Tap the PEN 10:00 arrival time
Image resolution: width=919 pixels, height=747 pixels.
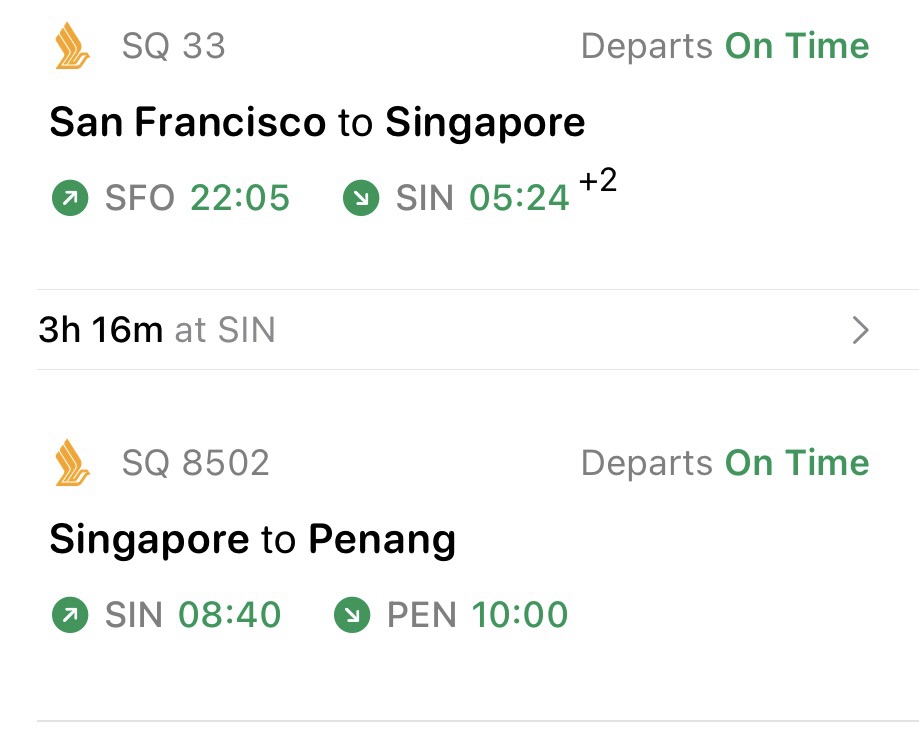(x=519, y=616)
